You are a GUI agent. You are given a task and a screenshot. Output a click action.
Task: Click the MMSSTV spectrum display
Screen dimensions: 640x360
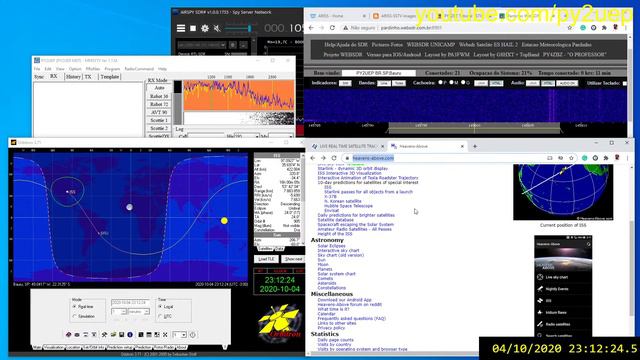click(x=239, y=95)
